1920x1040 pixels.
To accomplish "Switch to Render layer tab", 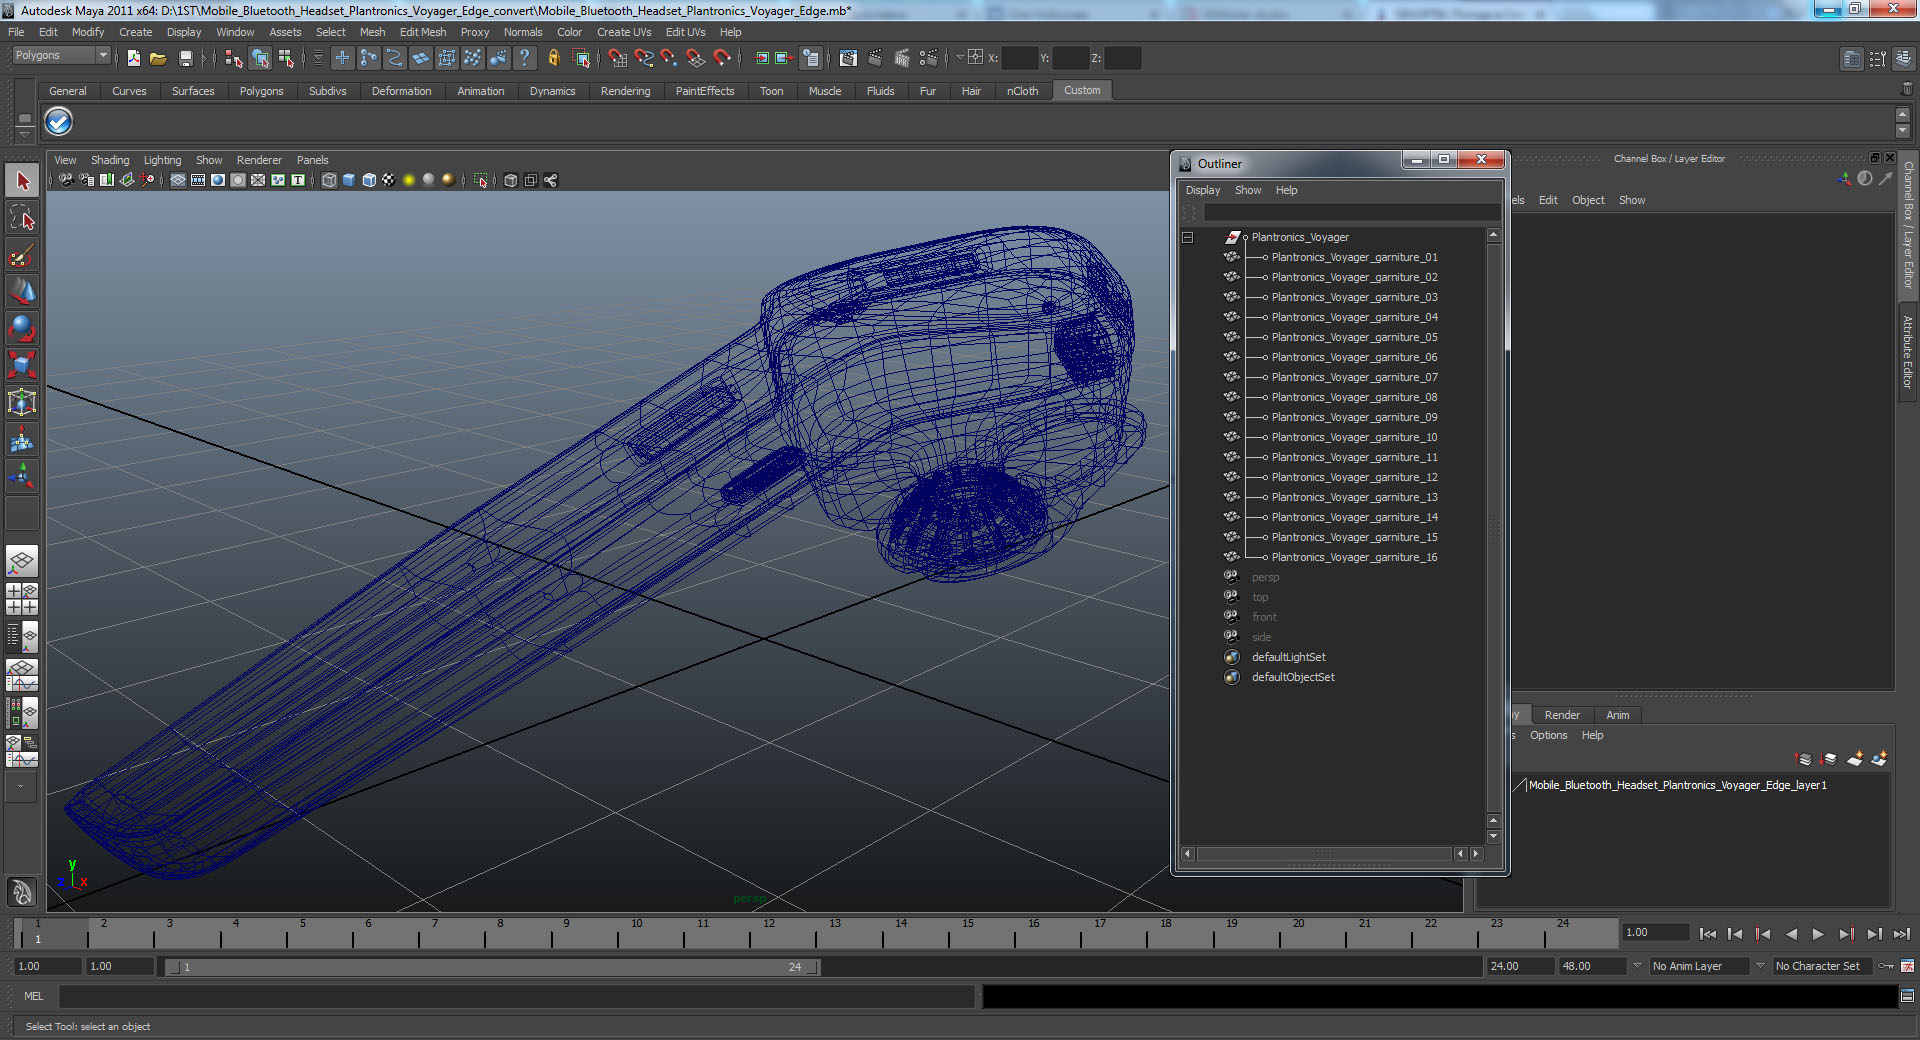I will pyautogui.click(x=1562, y=715).
